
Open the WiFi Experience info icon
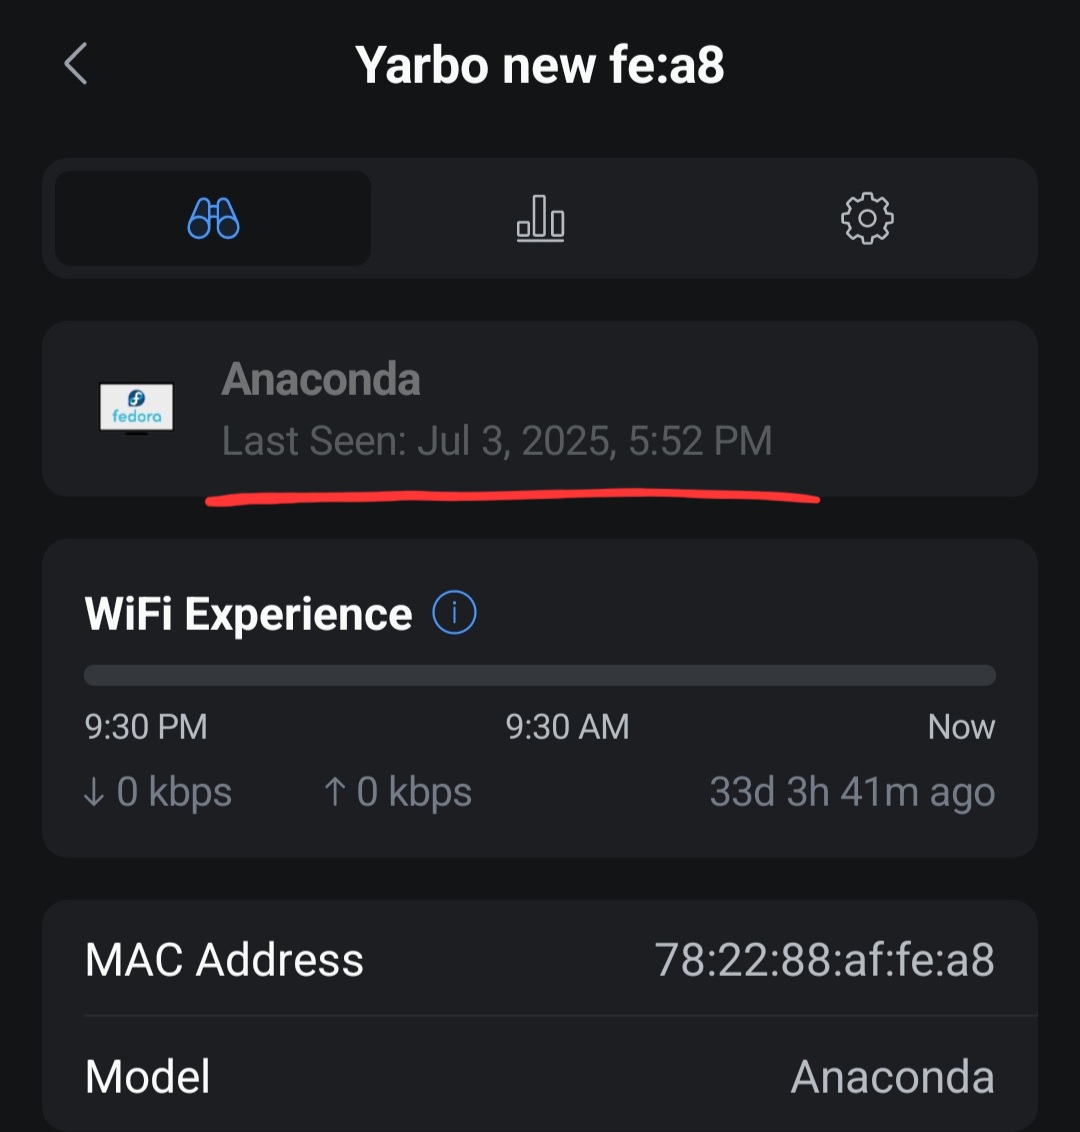(454, 612)
